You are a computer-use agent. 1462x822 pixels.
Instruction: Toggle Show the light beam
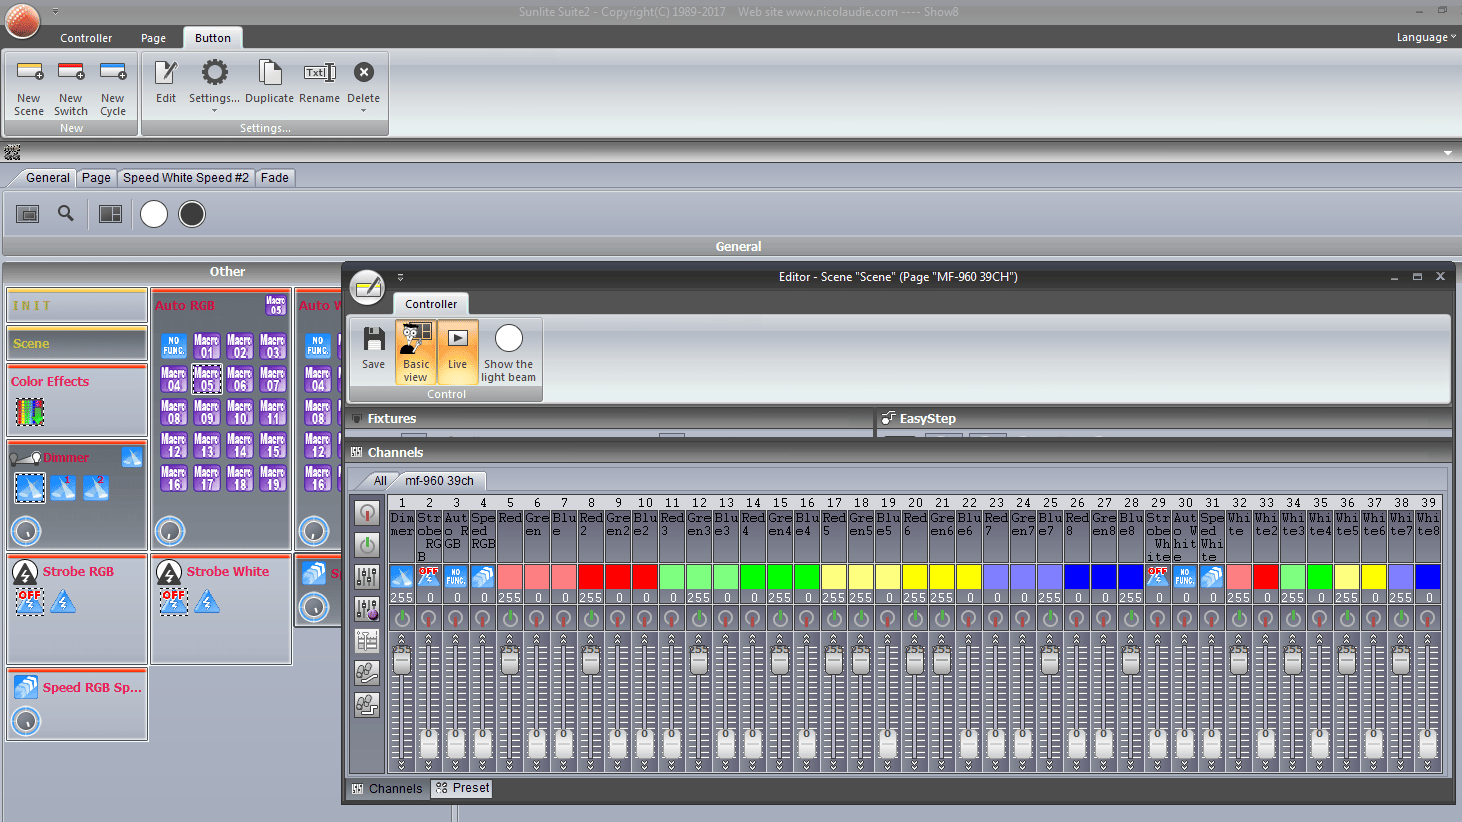pyautogui.click(x=508, y=352)
